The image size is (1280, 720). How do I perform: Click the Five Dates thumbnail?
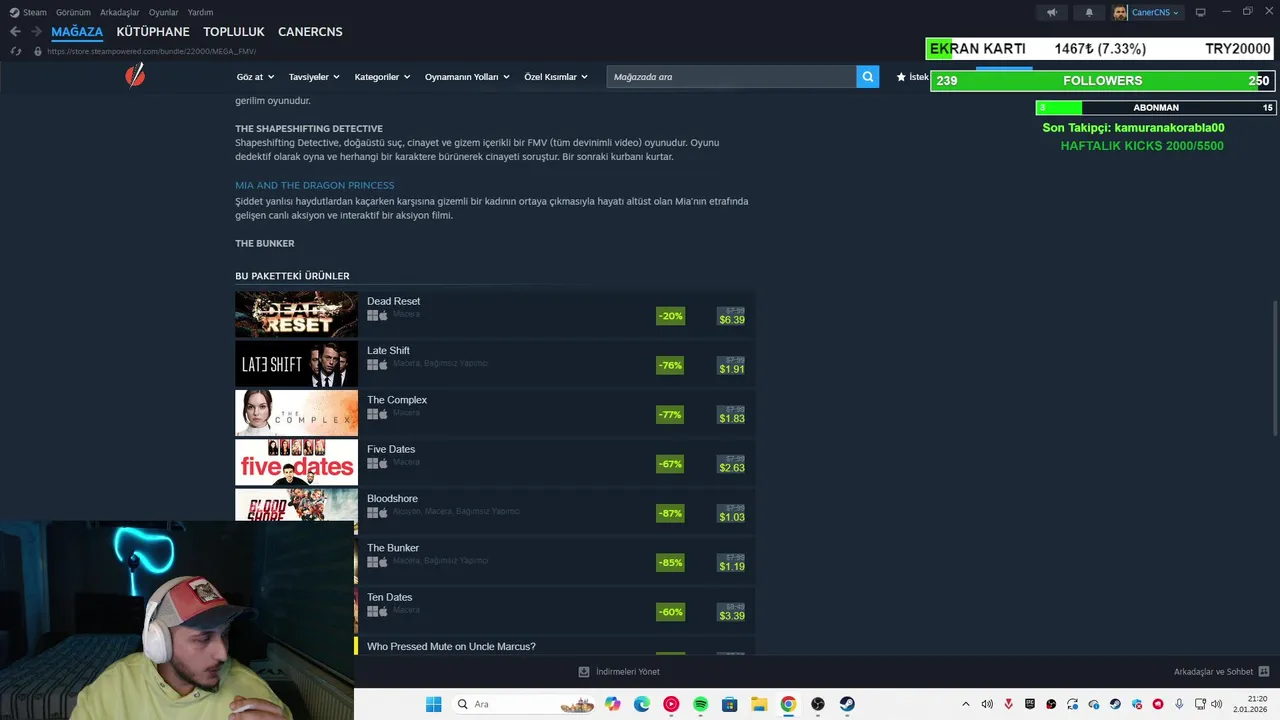296,462
